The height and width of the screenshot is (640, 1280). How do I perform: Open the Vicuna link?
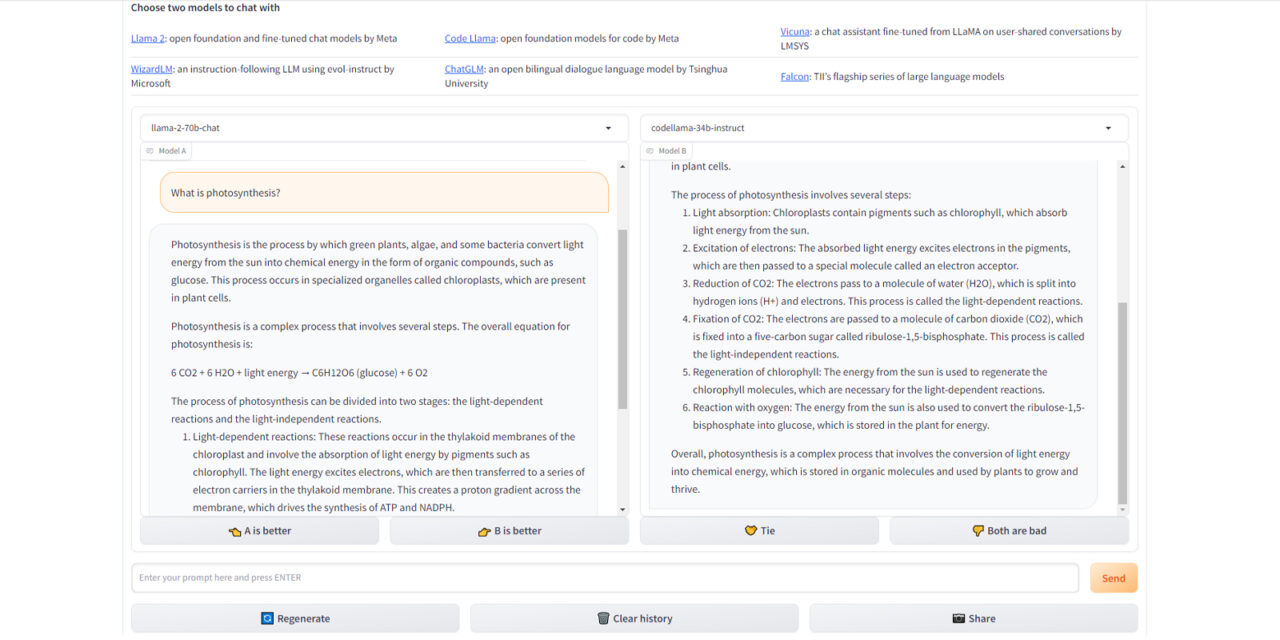coord(793,31)
